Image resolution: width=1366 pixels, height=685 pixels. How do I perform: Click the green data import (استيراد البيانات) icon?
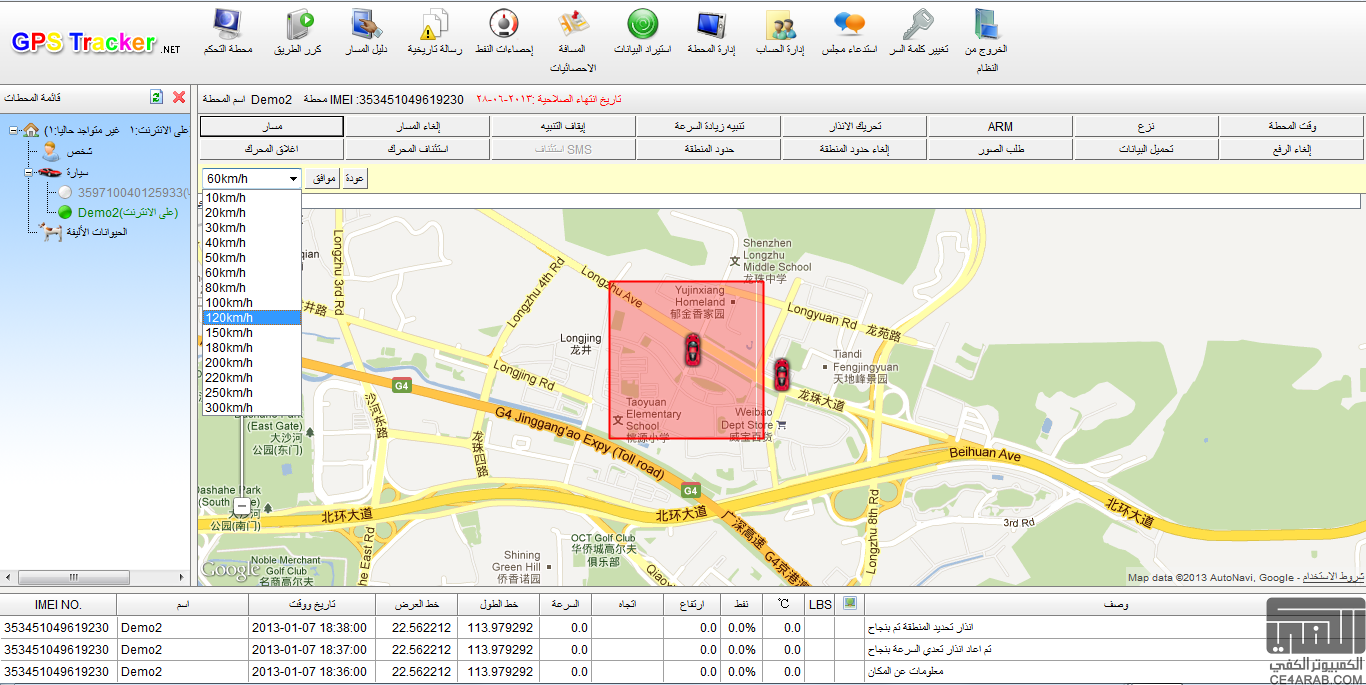tap(643, 23)
